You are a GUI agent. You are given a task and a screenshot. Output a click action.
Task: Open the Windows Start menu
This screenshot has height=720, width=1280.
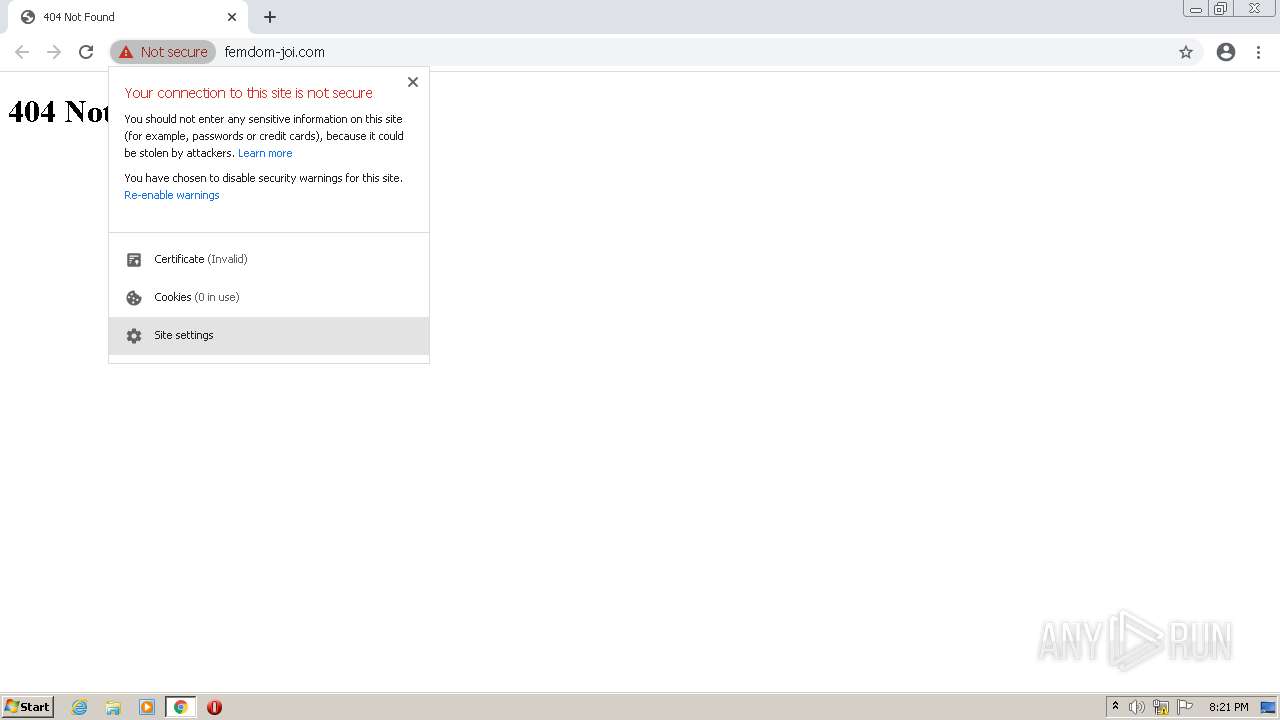28,707
